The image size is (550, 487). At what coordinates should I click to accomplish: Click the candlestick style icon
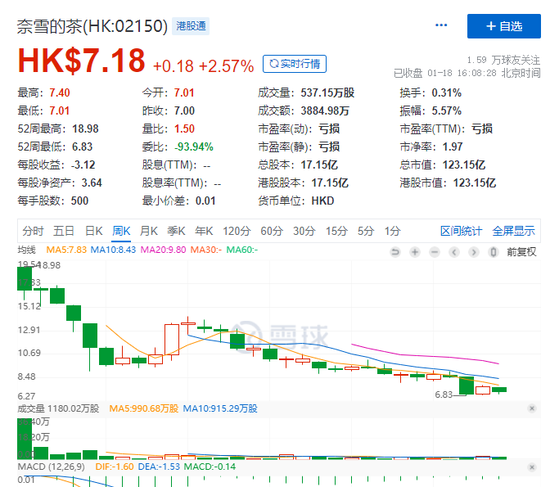click(x=493, y=252)
